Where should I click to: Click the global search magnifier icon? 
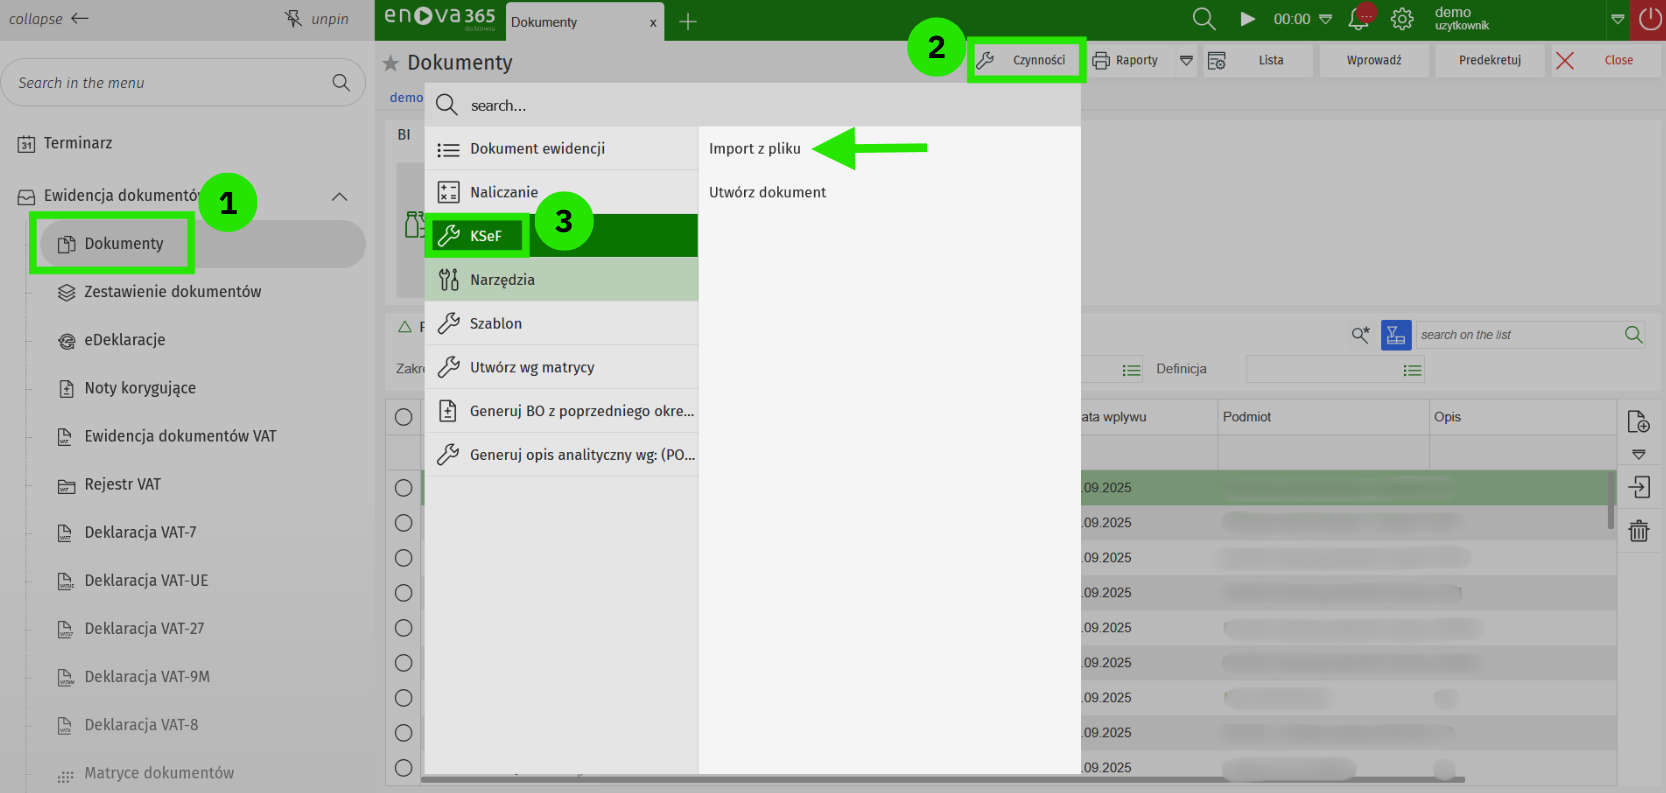1204,19
